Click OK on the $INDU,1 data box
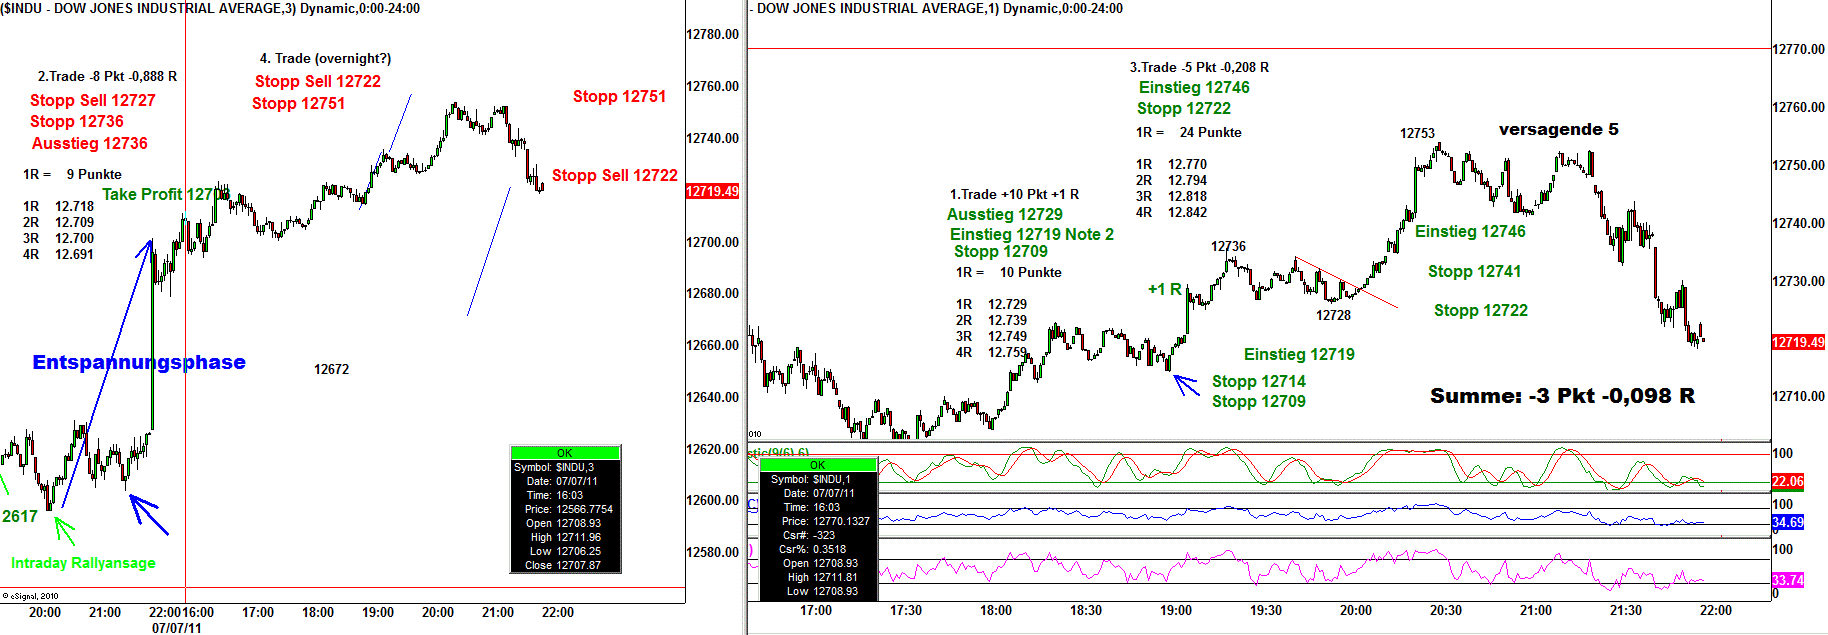The width and height of the screenshot is (1828, 635). click(x=817, y=465)
